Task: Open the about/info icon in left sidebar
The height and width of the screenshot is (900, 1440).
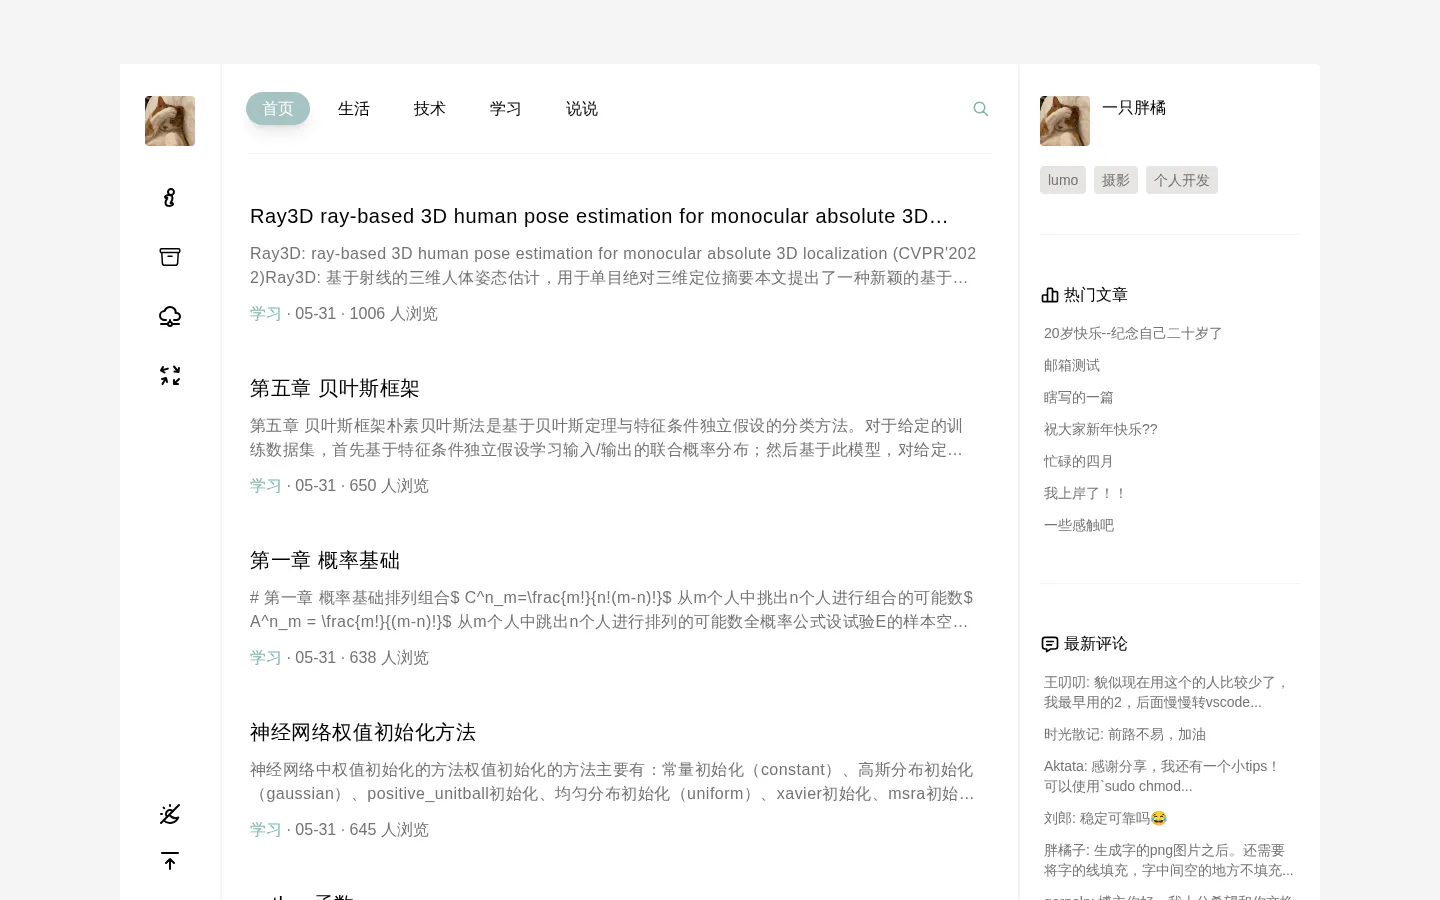Action: [170, 198]
